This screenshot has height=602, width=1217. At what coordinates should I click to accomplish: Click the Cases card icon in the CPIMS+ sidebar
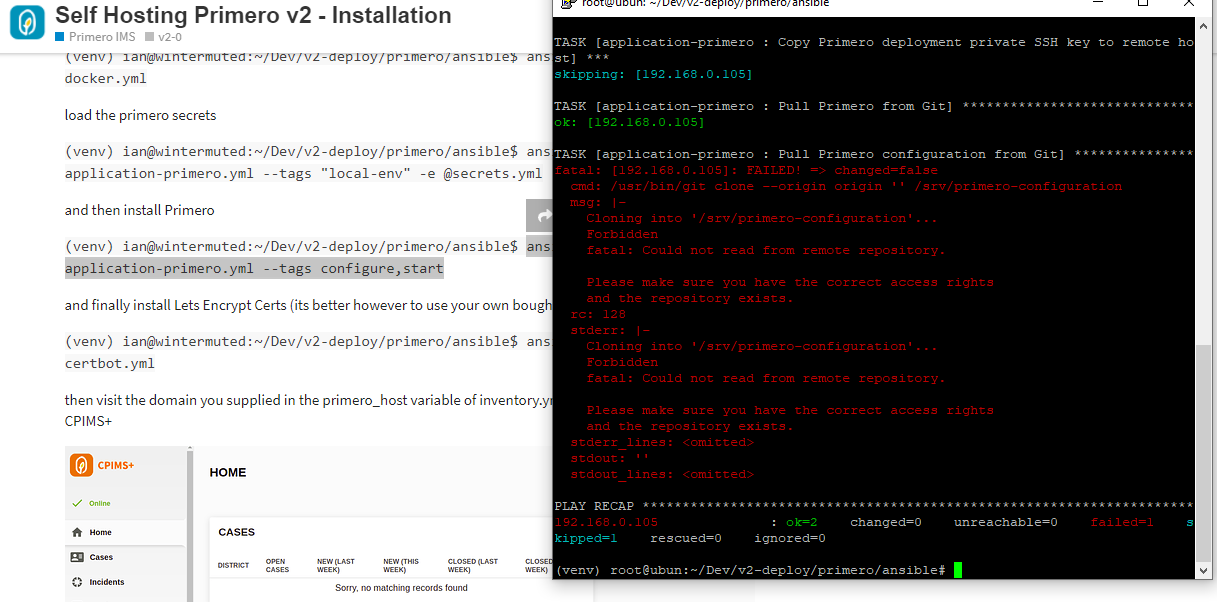tap(77, 557)
